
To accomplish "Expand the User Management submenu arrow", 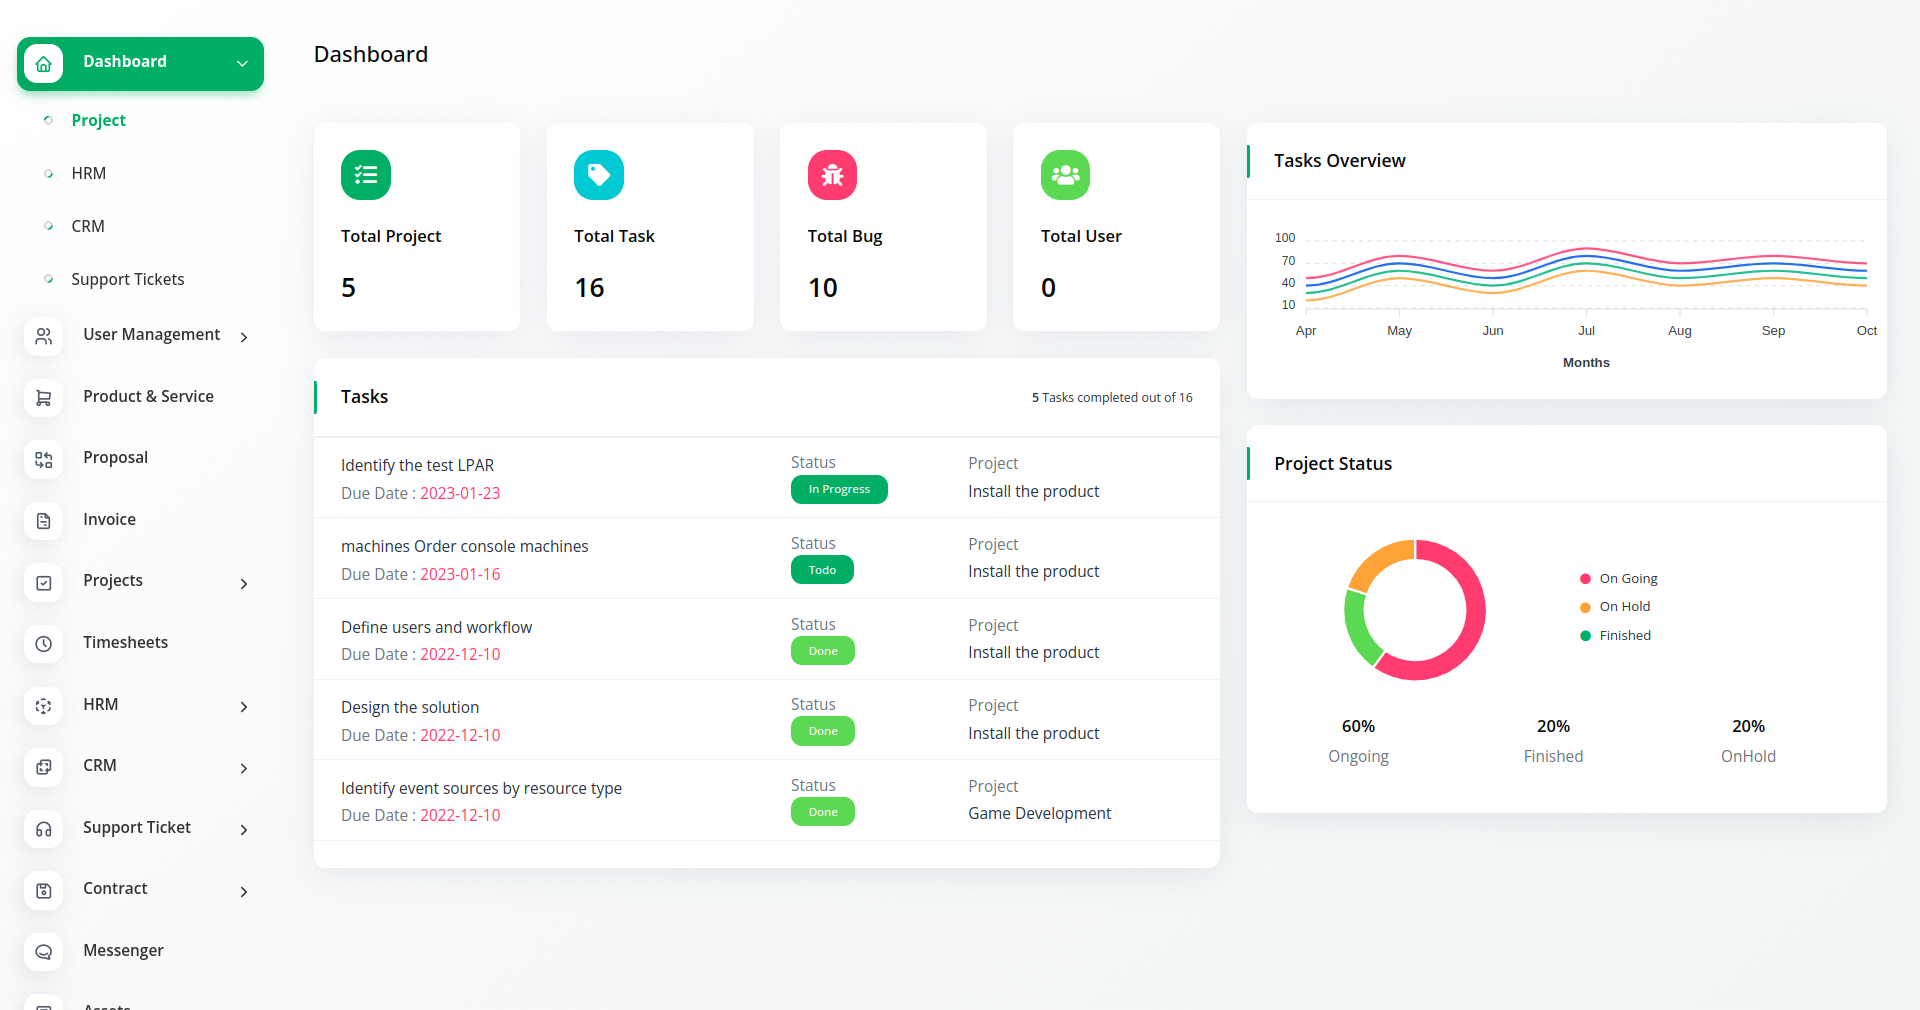I will click(x=244, y=337).
